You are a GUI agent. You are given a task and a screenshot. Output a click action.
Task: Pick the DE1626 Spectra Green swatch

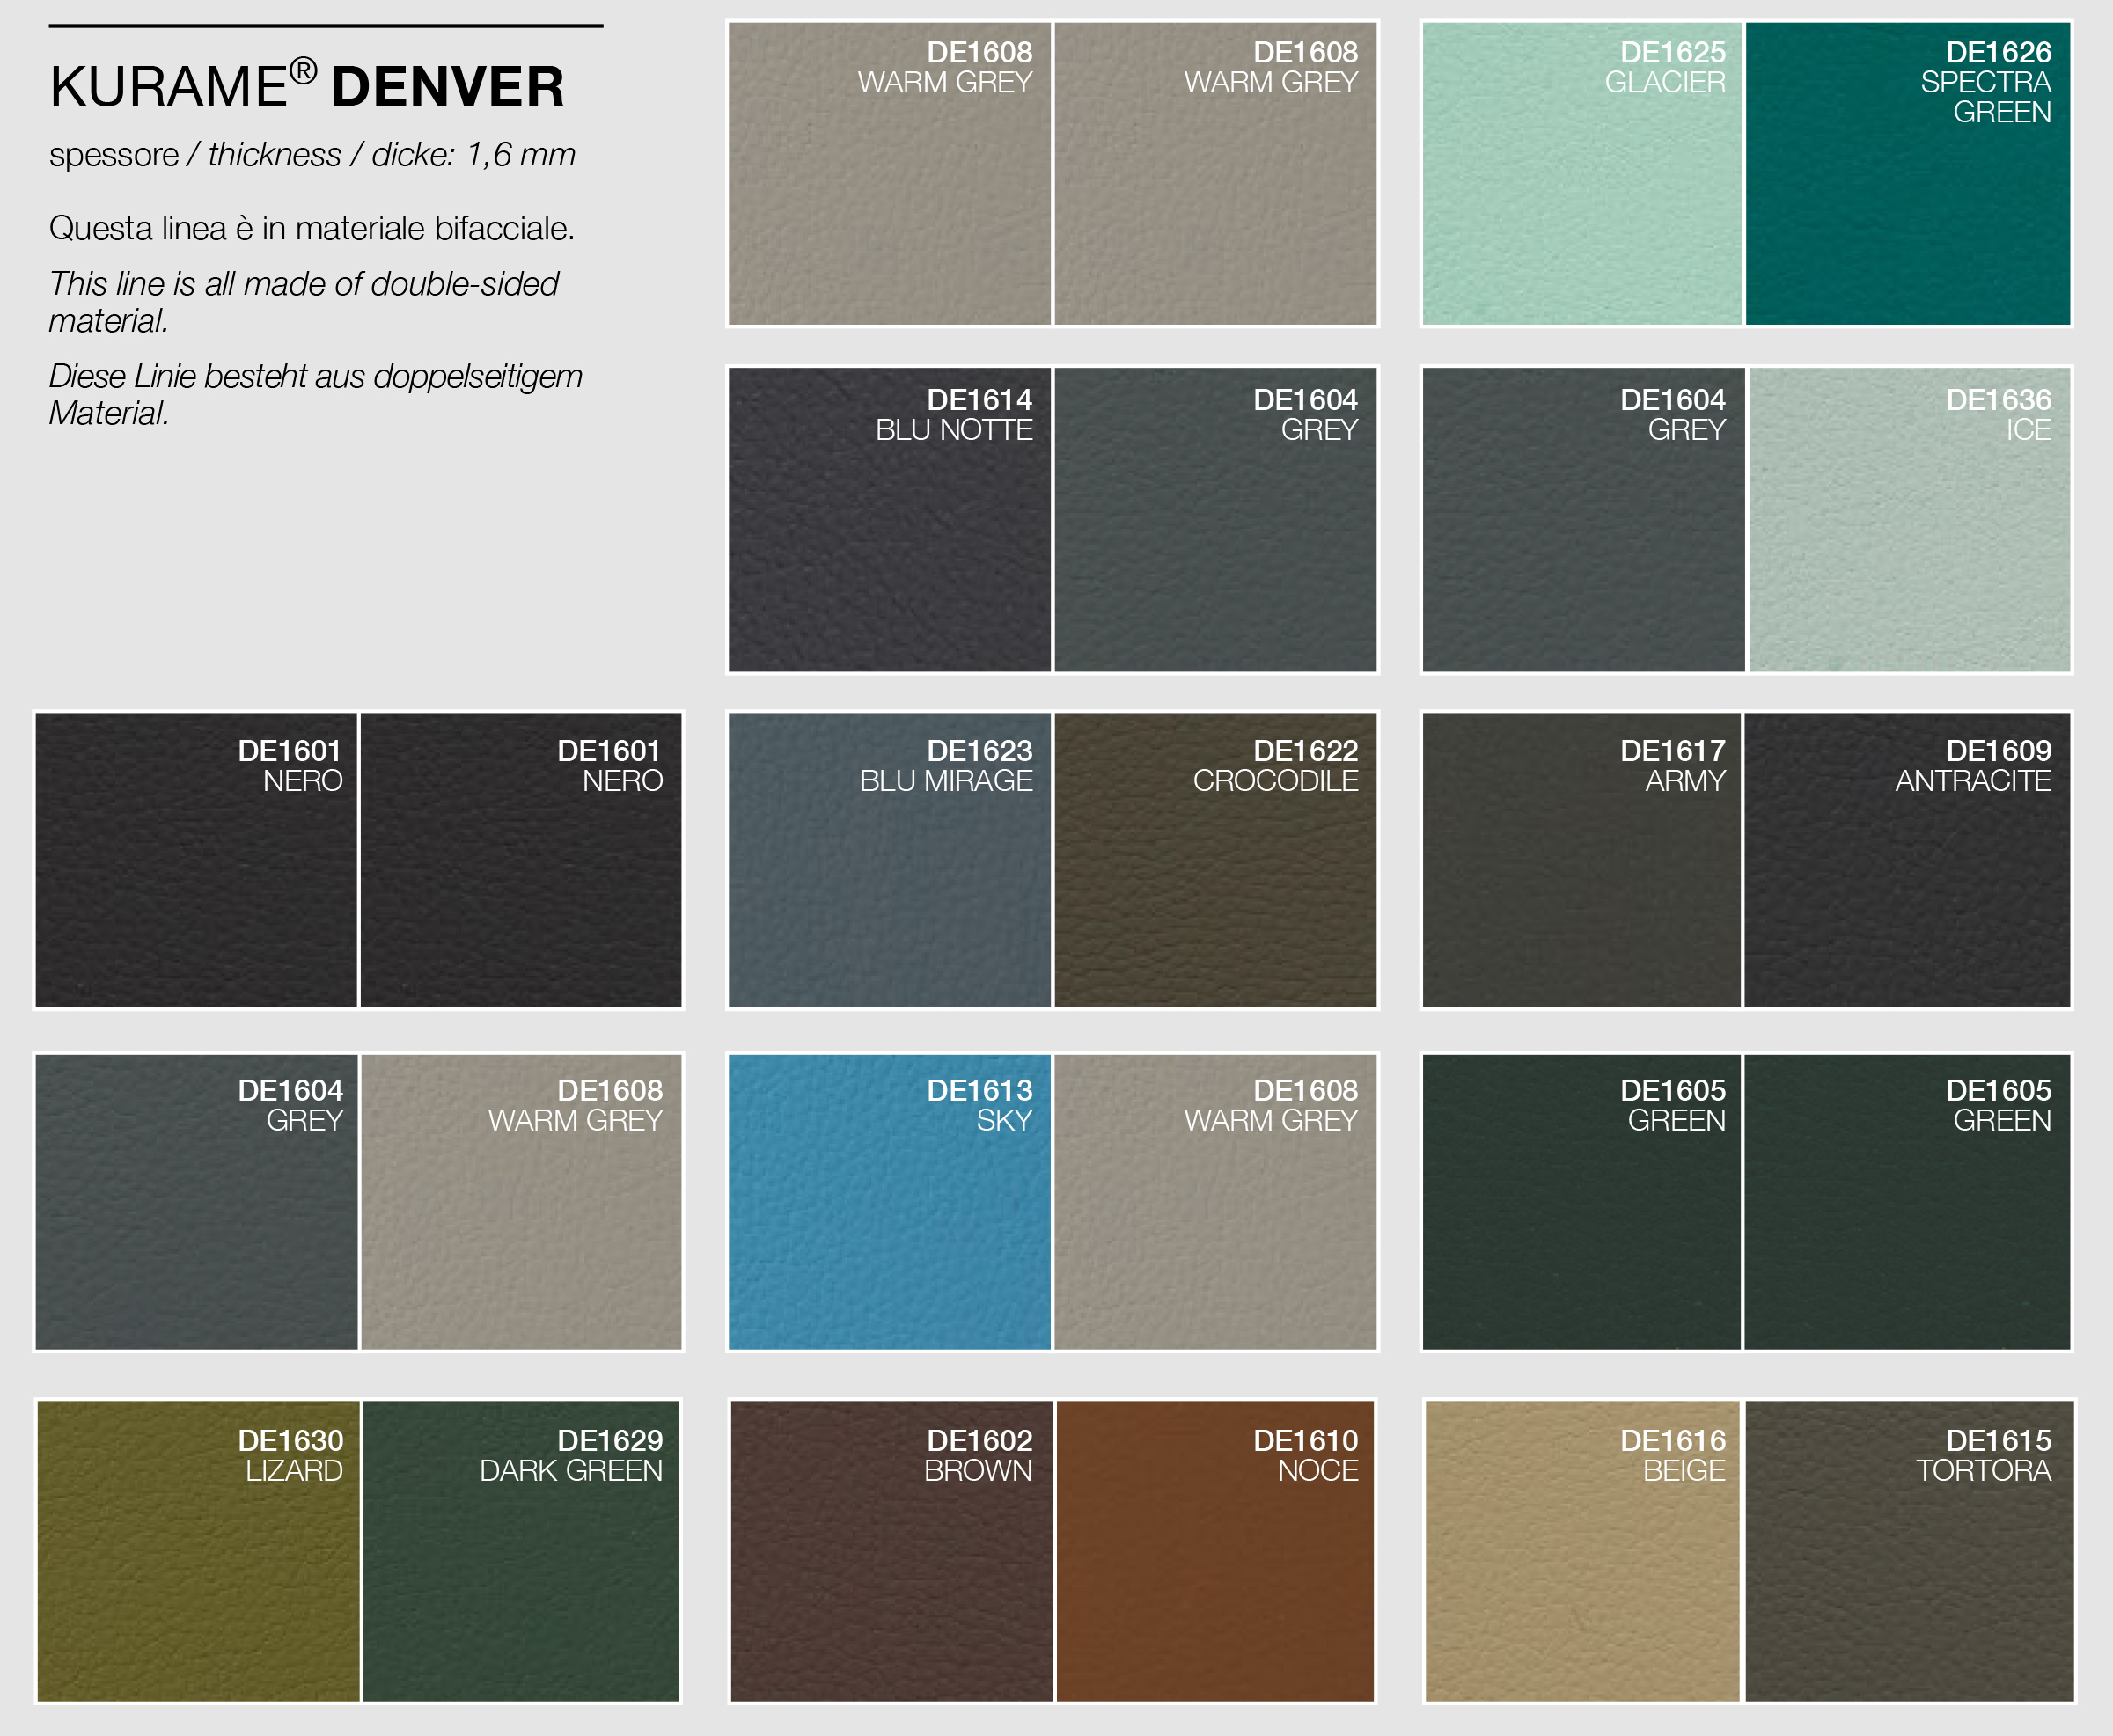[1908, 174]
